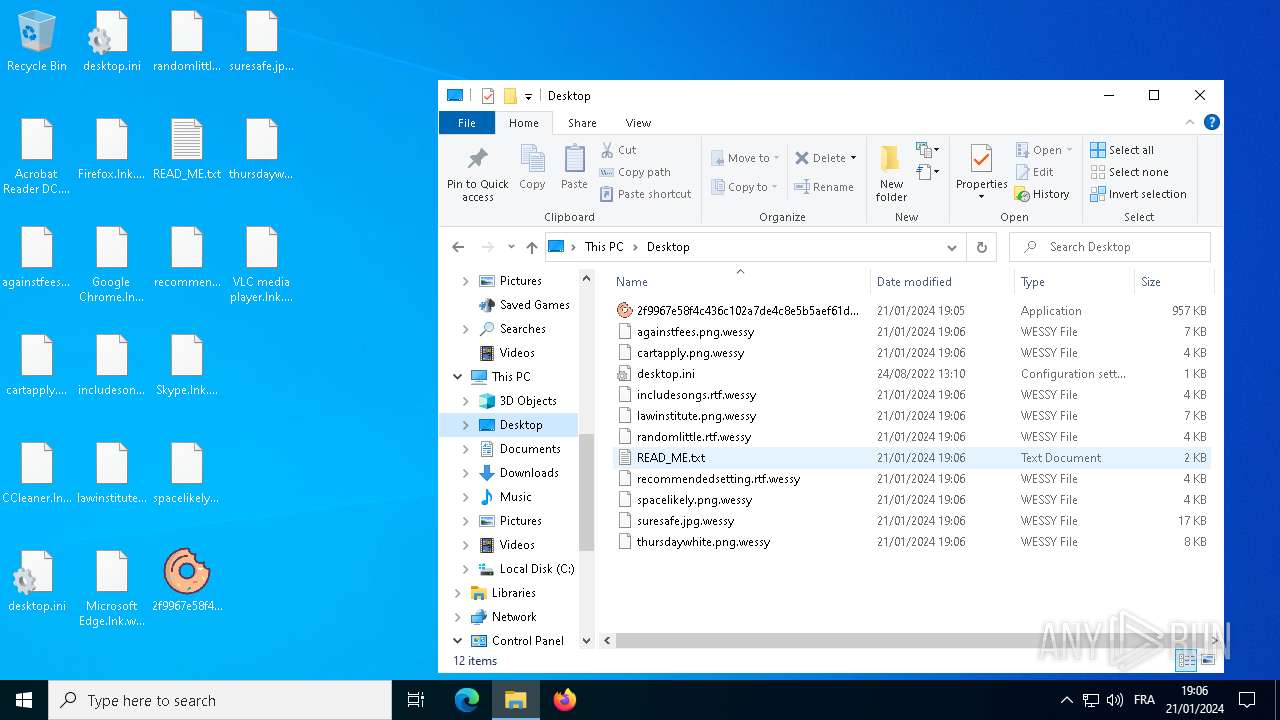Collapse This PC tree node
This screenshot has height=720, width=1280.
point(458,377)
